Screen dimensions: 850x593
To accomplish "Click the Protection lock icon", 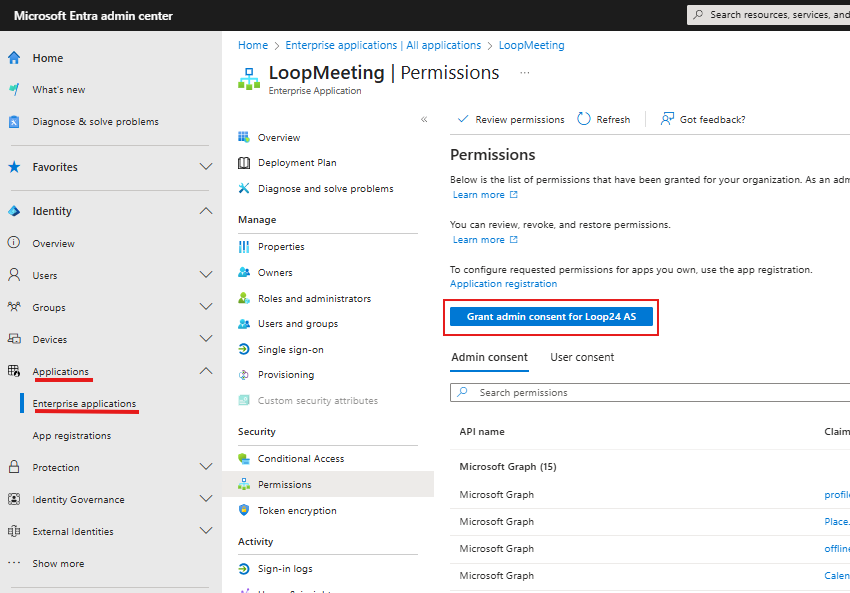I will 14,467.
